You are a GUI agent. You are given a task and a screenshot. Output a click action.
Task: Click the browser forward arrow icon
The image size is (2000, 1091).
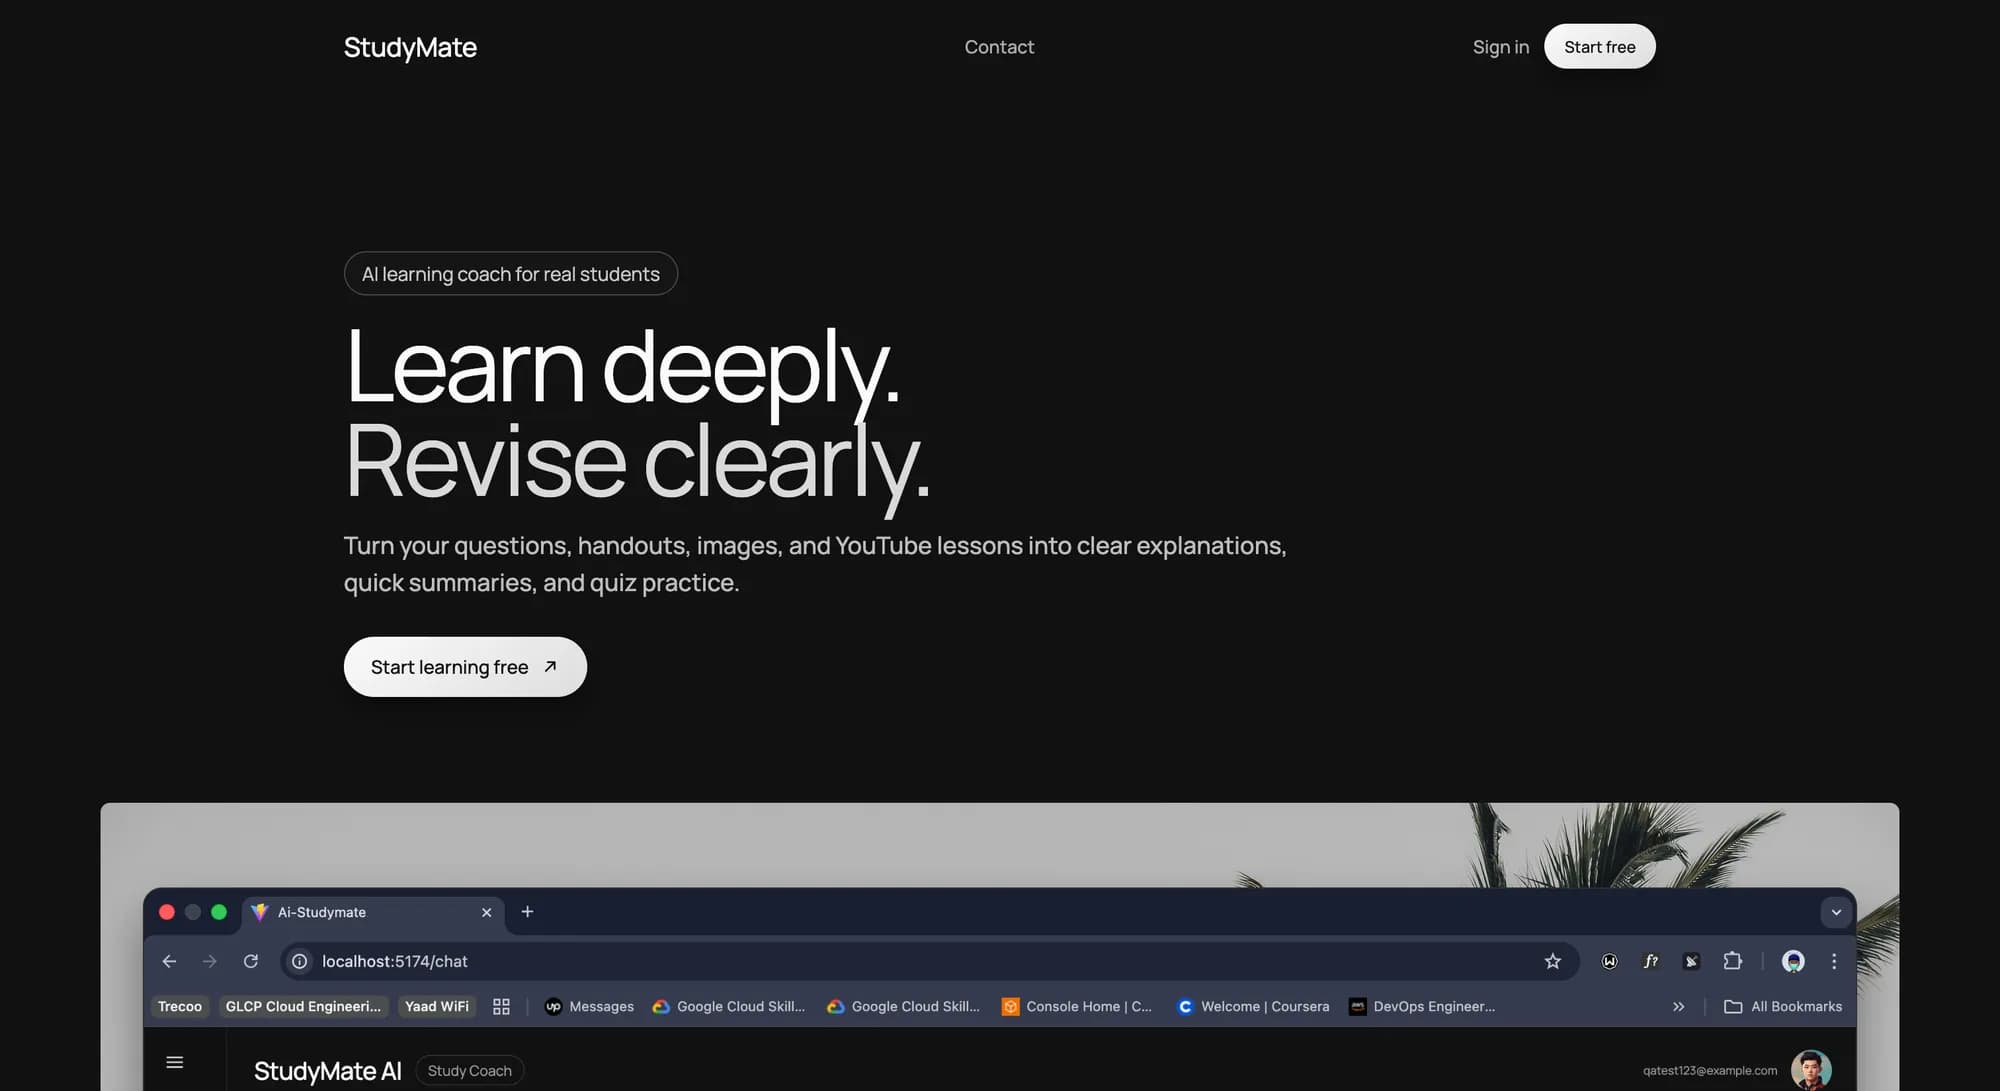[x=209, y=961]
